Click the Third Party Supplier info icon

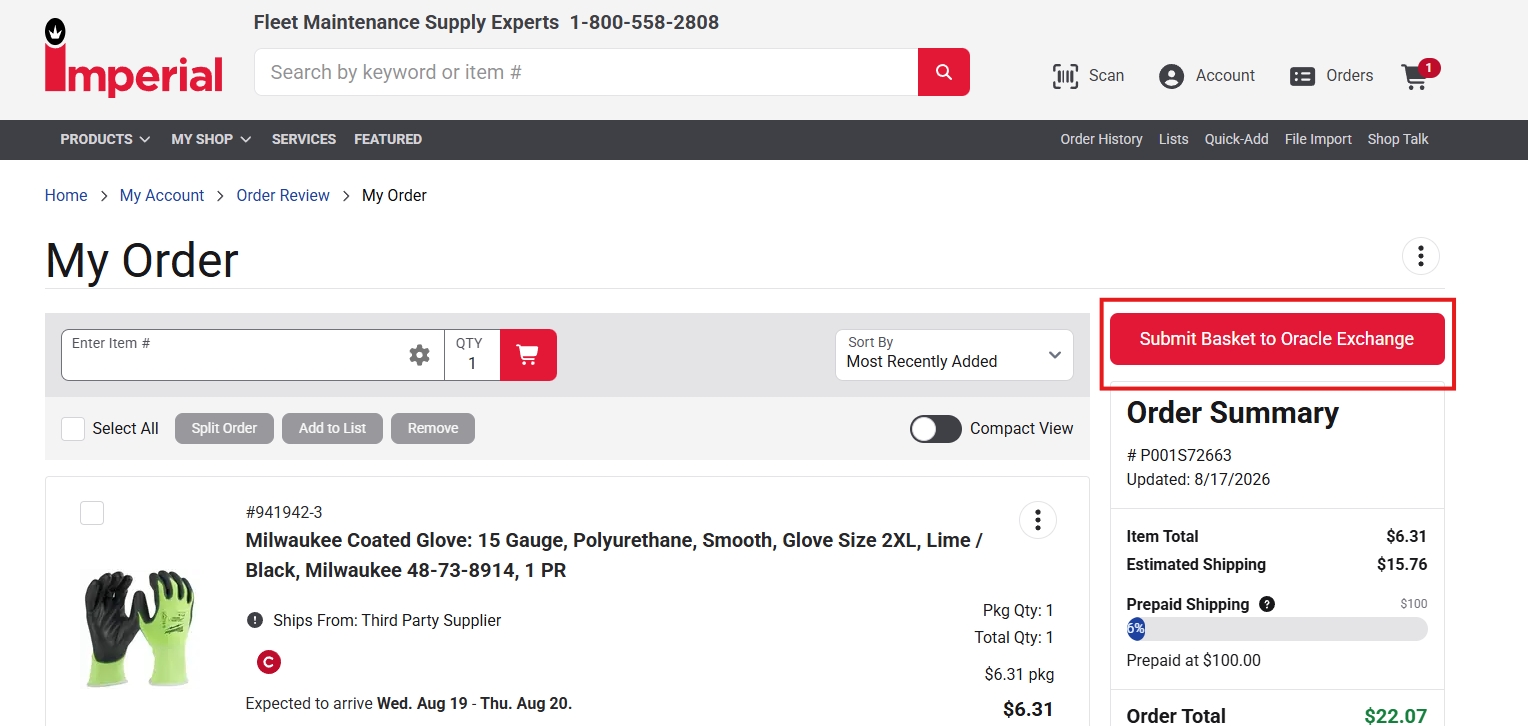[x=255, y=620]
